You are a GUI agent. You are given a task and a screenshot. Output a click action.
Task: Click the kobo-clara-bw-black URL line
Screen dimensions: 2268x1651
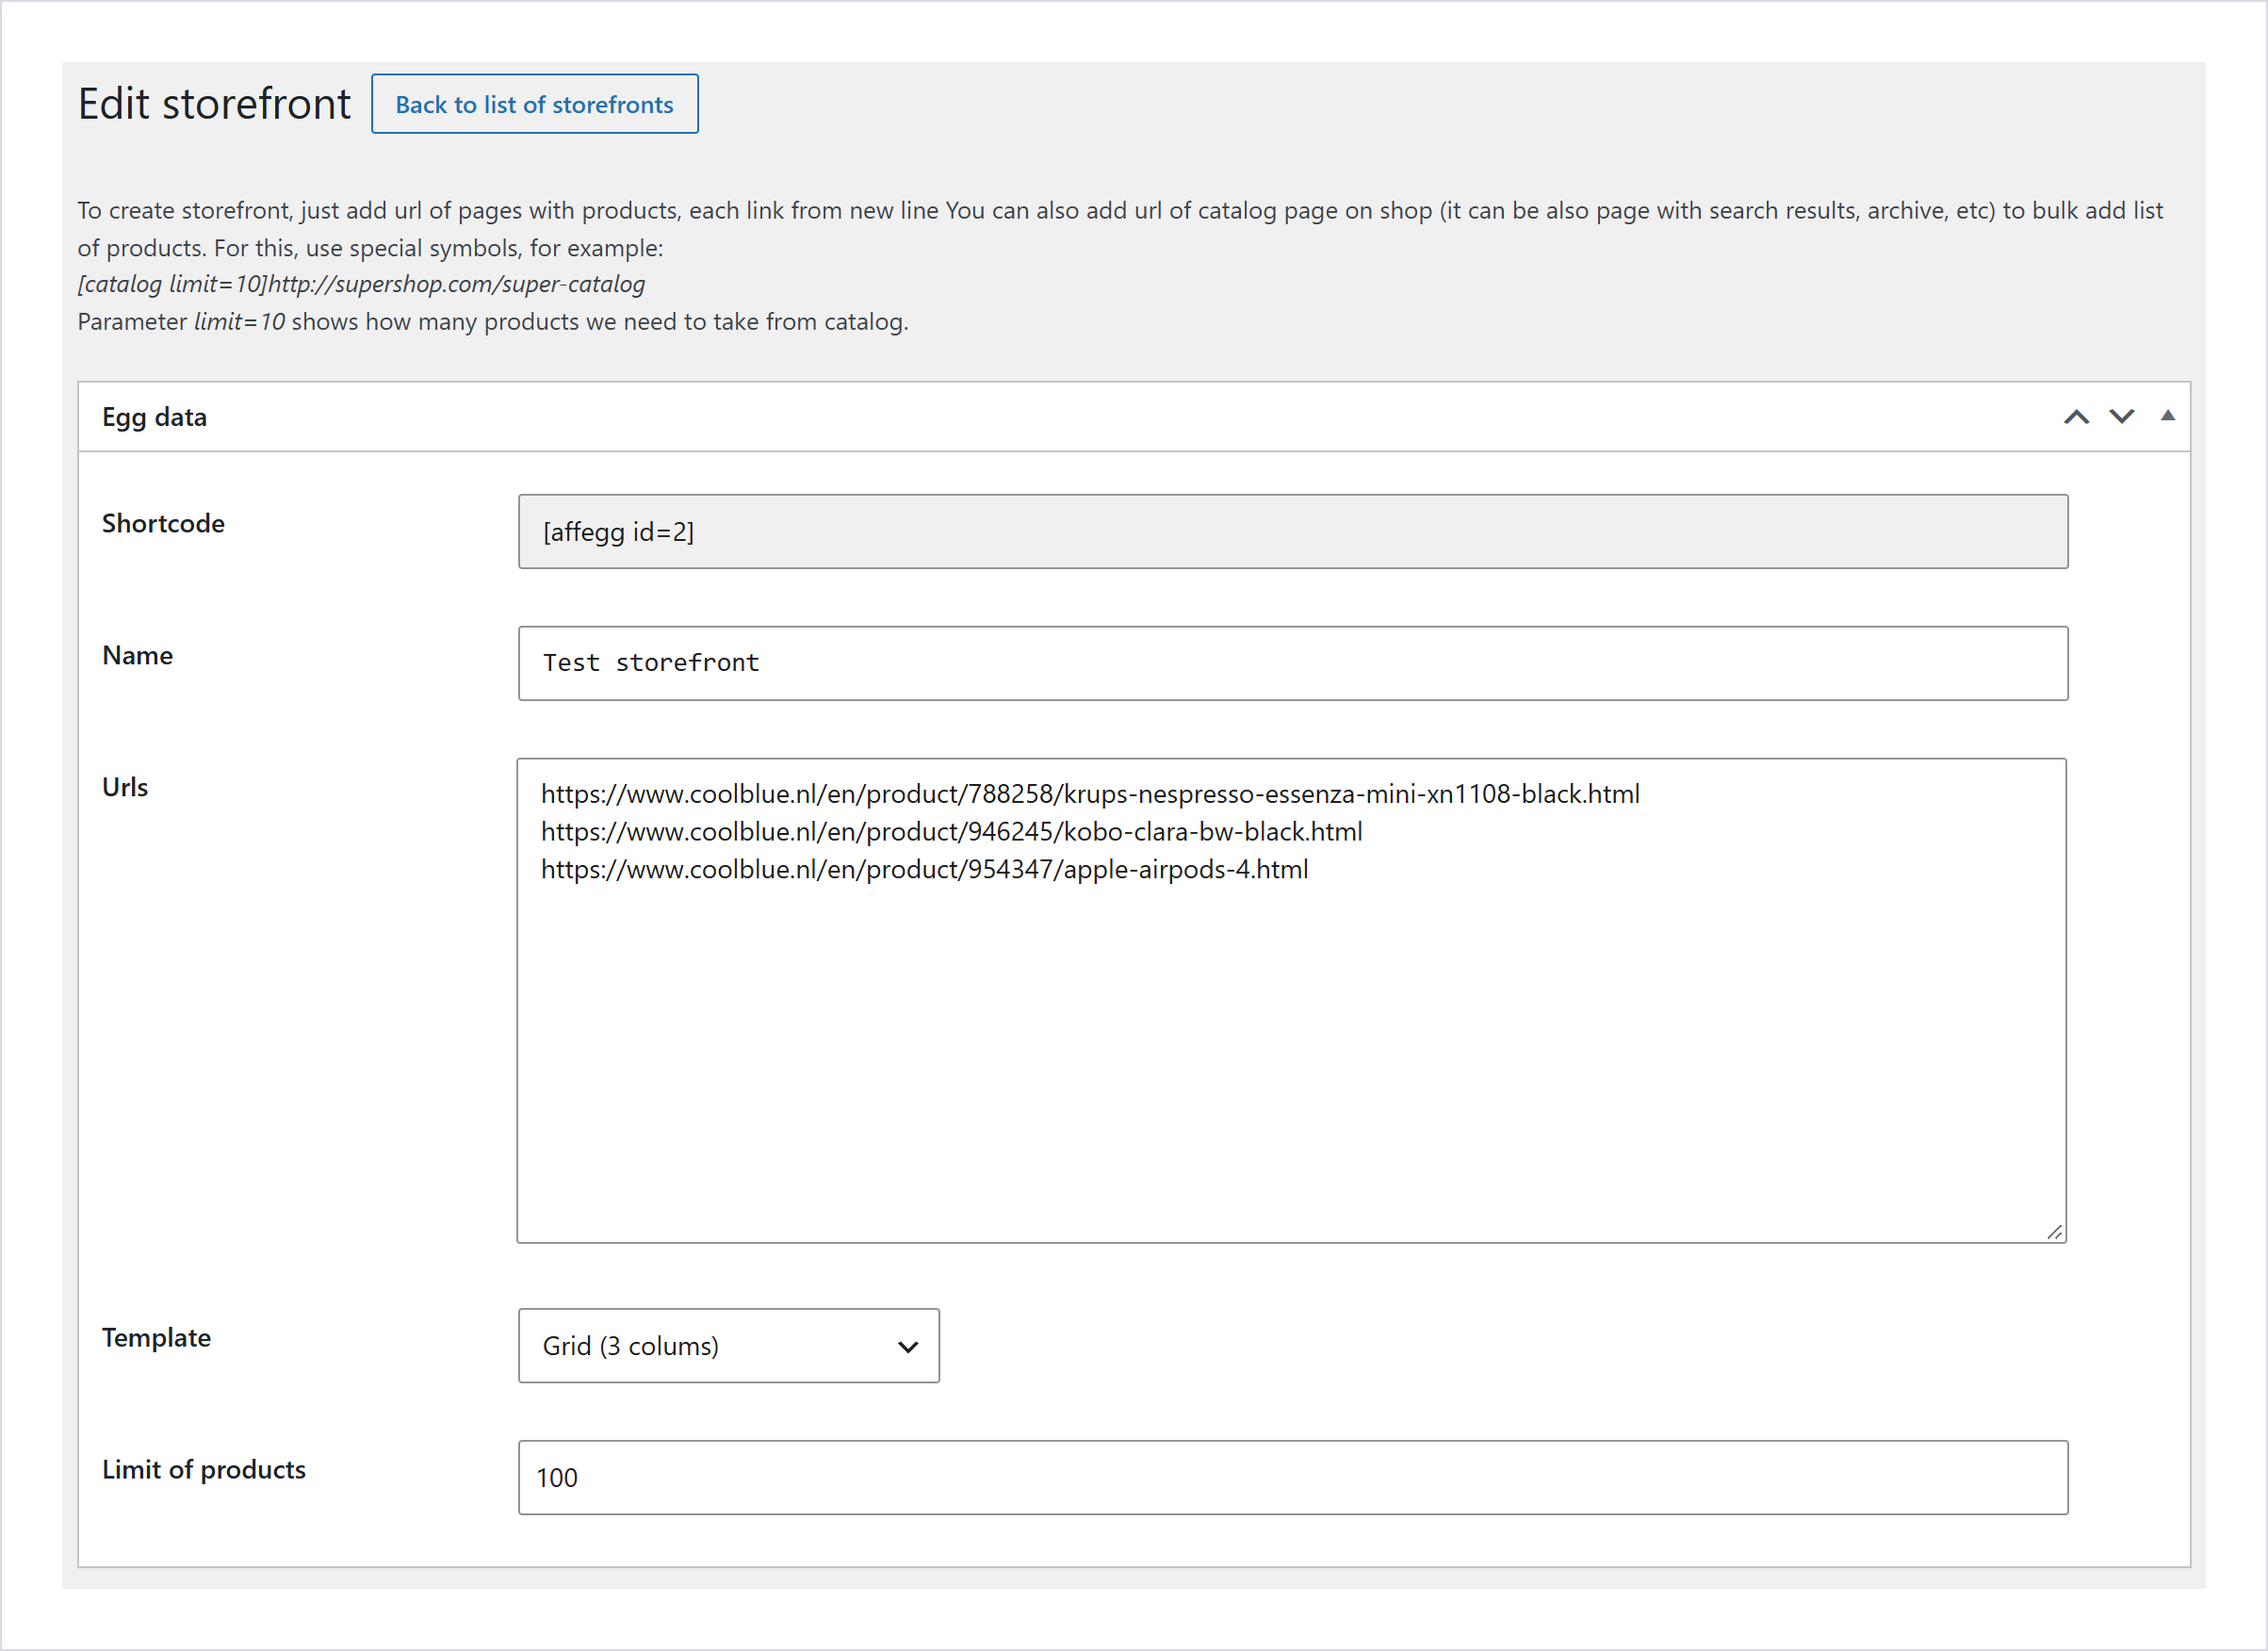click(x=951, y=832)
